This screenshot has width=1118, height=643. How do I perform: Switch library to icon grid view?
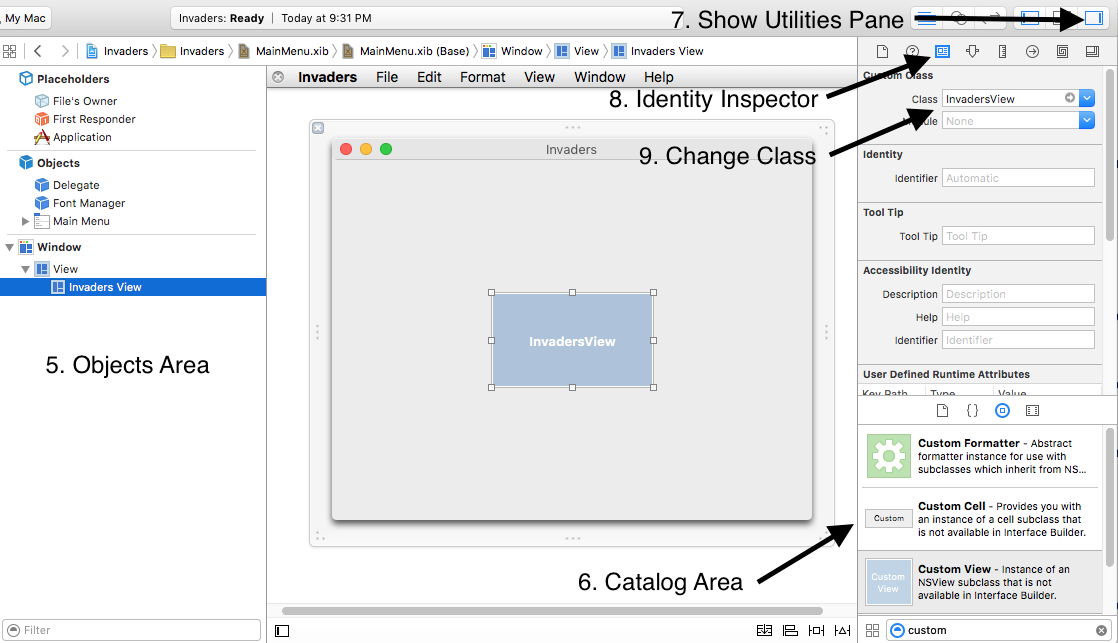[873, 630]
